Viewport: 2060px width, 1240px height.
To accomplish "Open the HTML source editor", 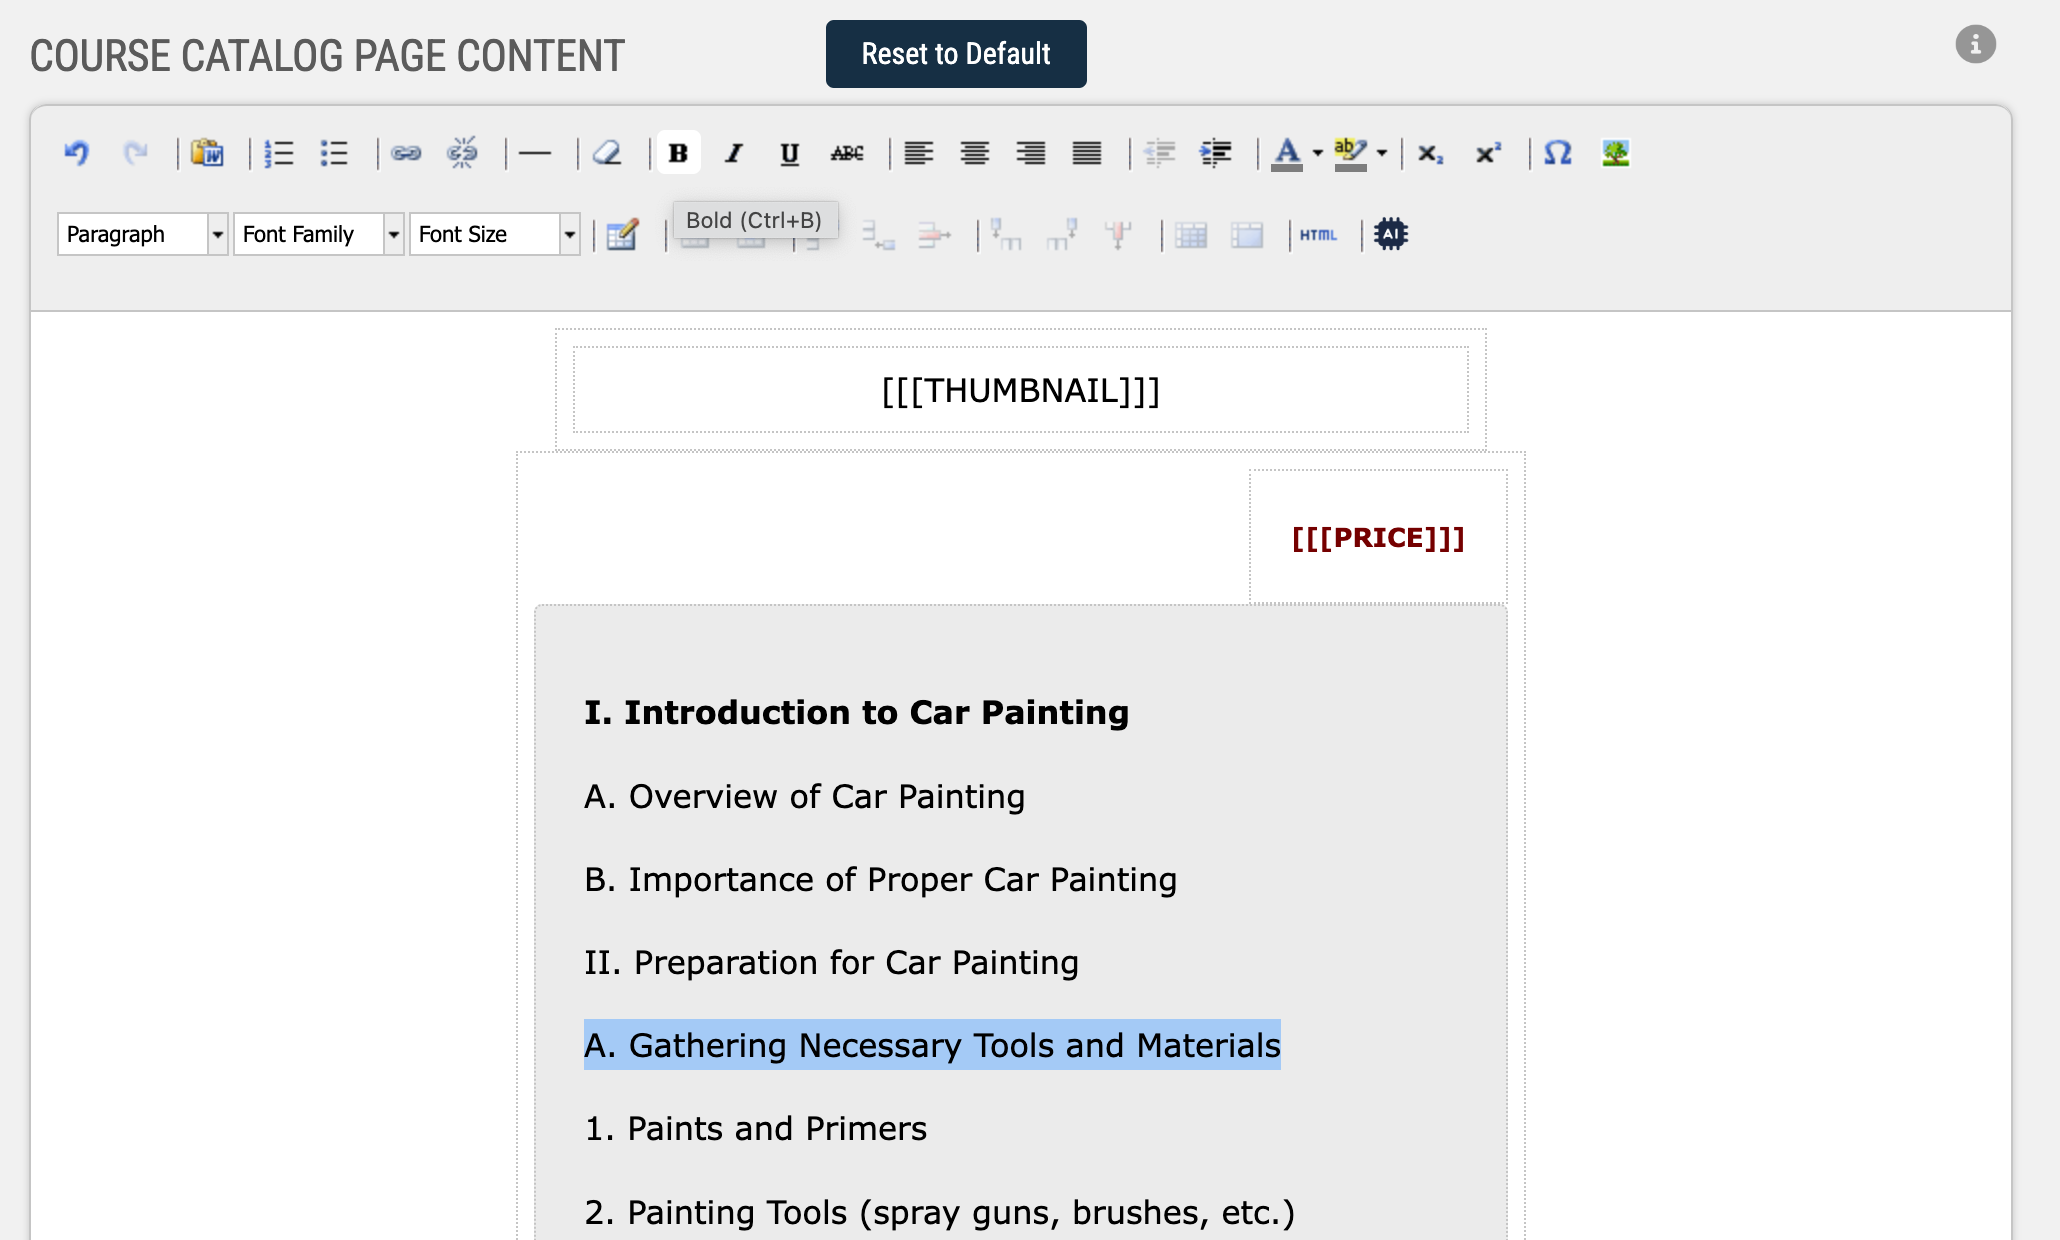I will [x=1319, y=235].
